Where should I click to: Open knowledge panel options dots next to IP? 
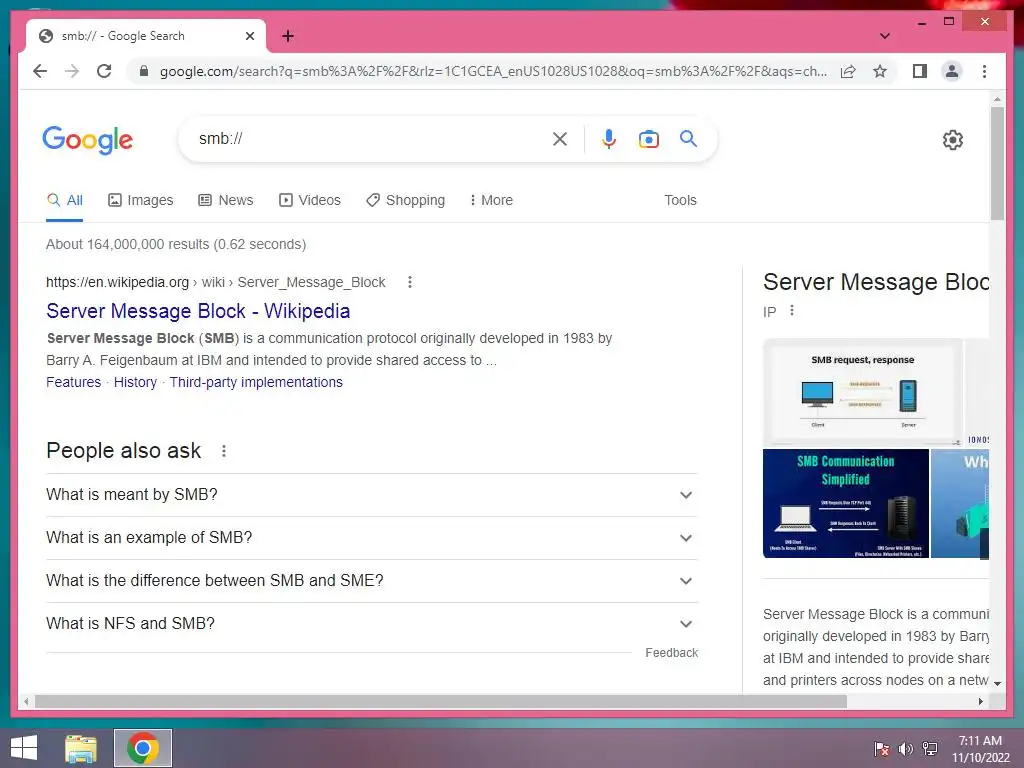pos(792,310)
